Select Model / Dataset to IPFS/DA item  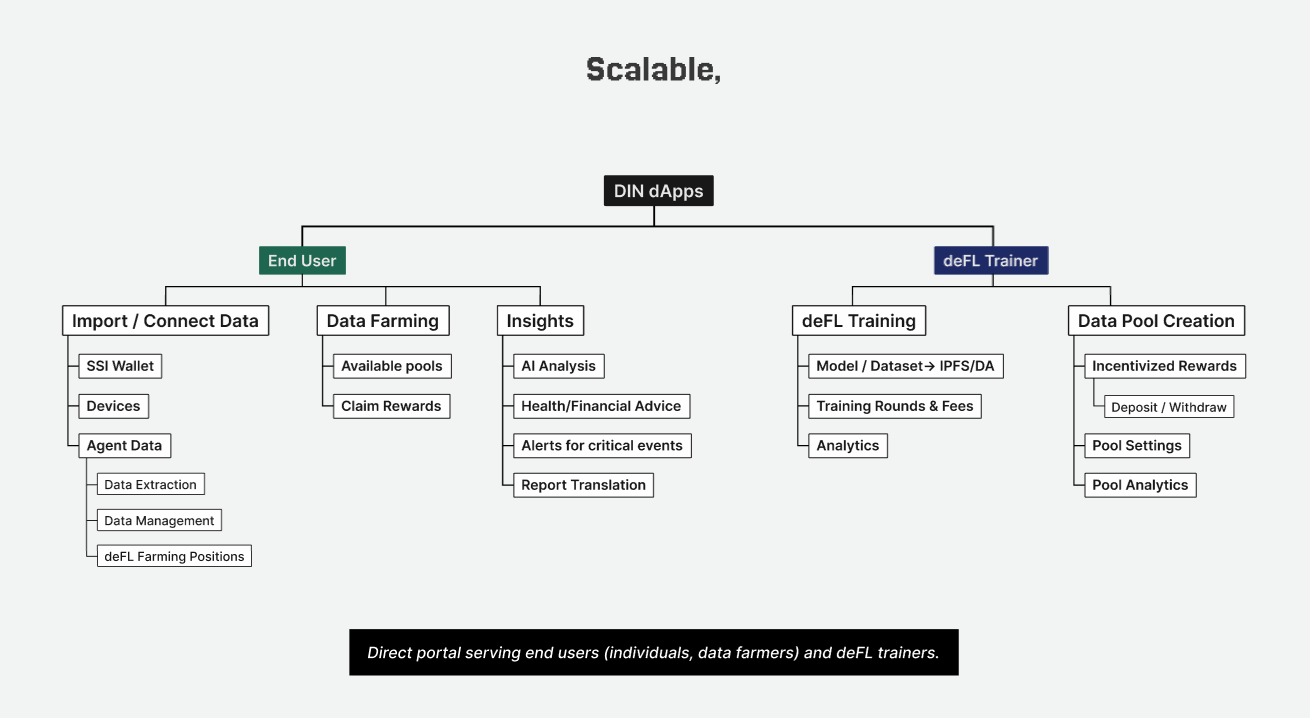click(905, 366)
